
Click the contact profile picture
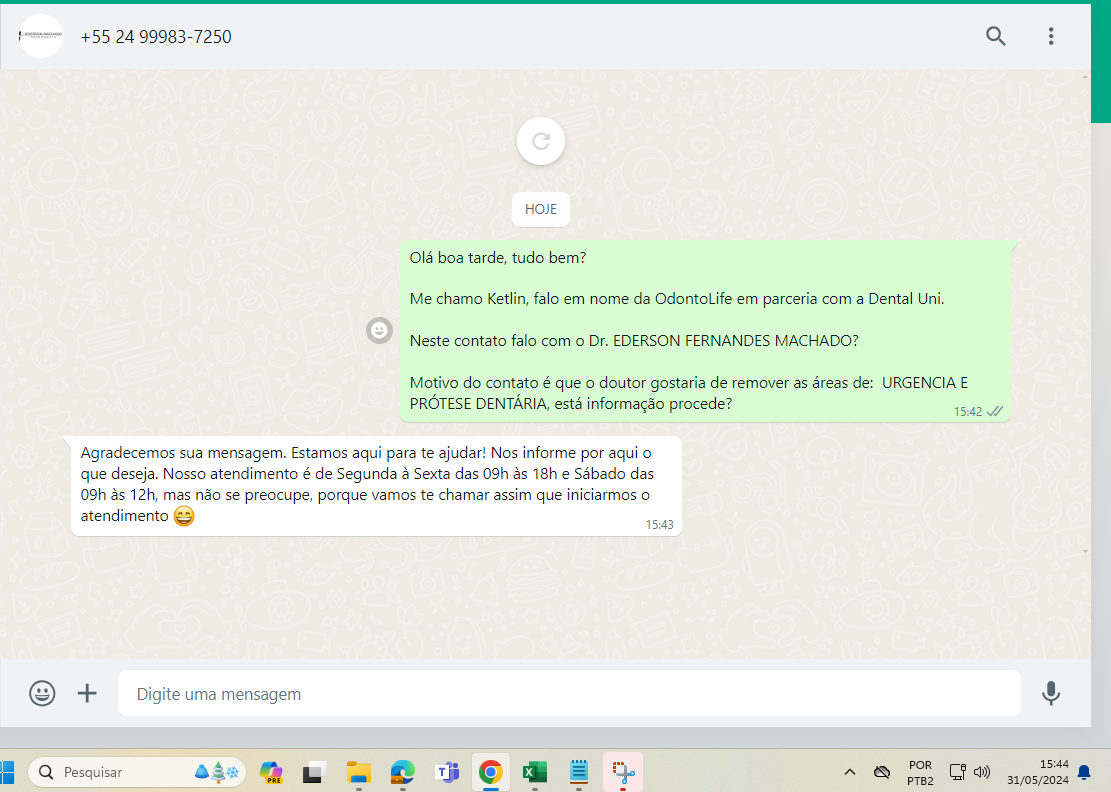tap(41, 36)
